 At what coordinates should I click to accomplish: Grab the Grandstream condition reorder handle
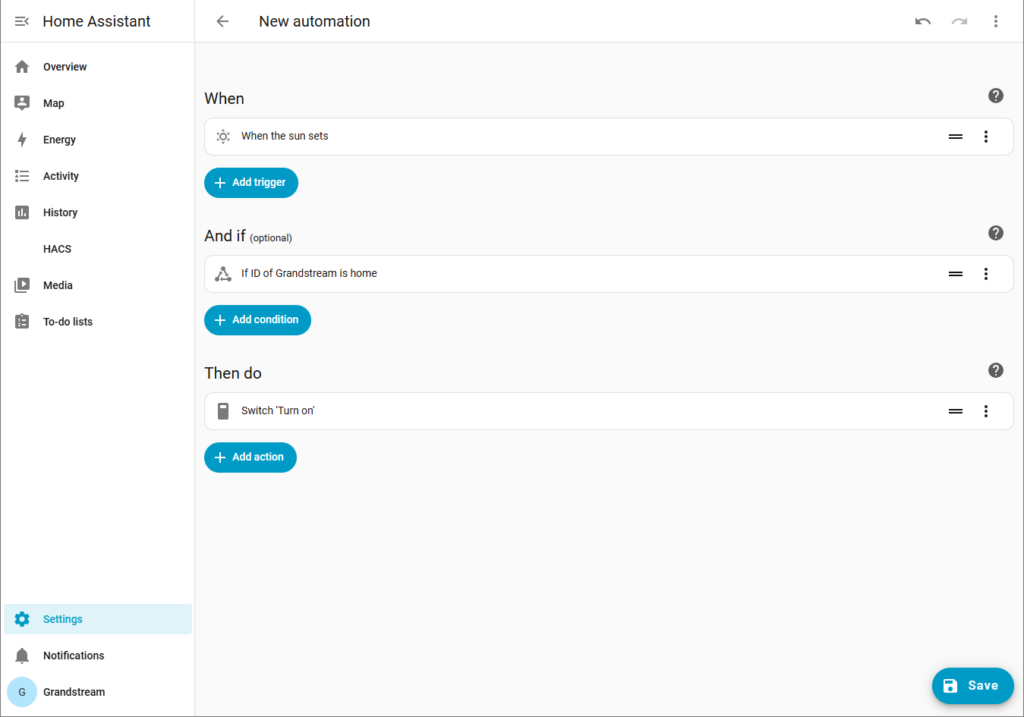click(955, 274)
